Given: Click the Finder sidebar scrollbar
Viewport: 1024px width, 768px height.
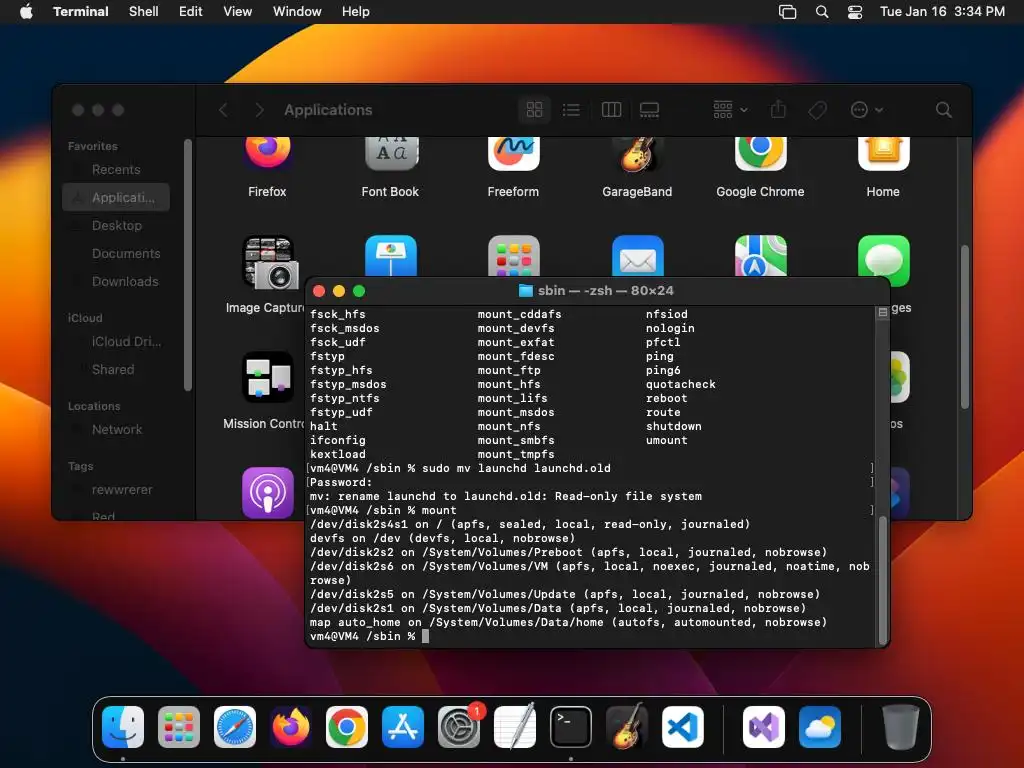Looking at the screenshot, I should (188, 264).
